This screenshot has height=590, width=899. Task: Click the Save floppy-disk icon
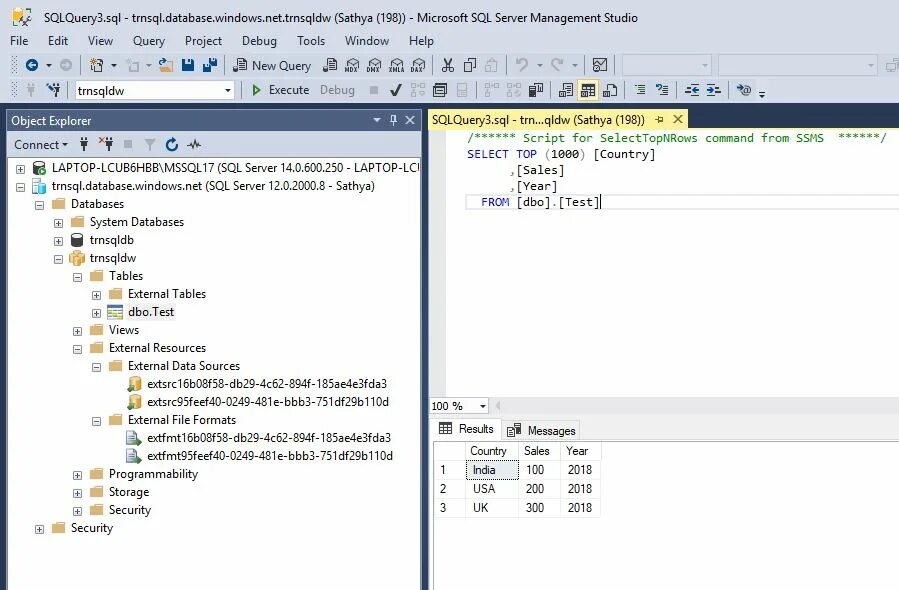(x=188, y=65)
